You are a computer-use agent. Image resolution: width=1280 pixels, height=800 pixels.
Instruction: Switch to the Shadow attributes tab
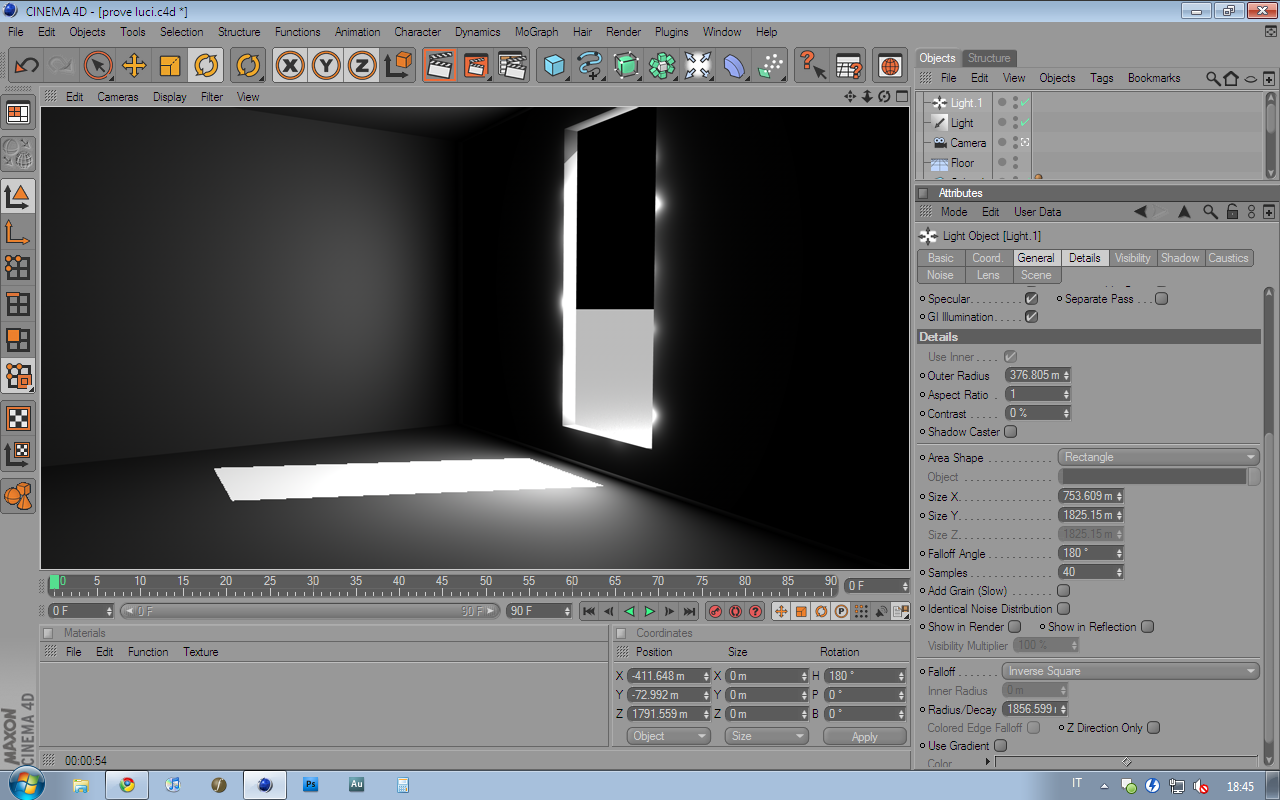(1180, 258)
